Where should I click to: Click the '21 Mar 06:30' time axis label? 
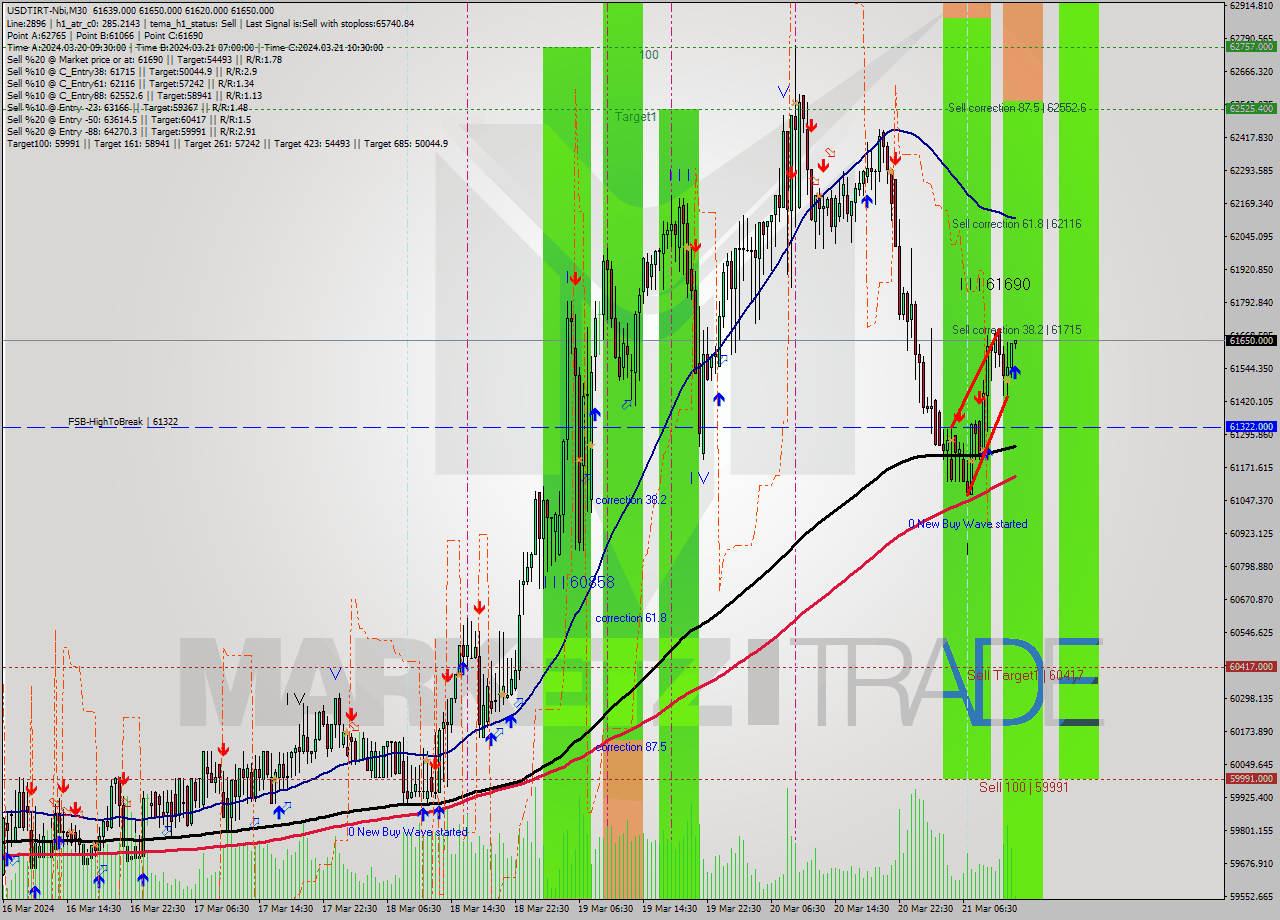tap(991, 909)
